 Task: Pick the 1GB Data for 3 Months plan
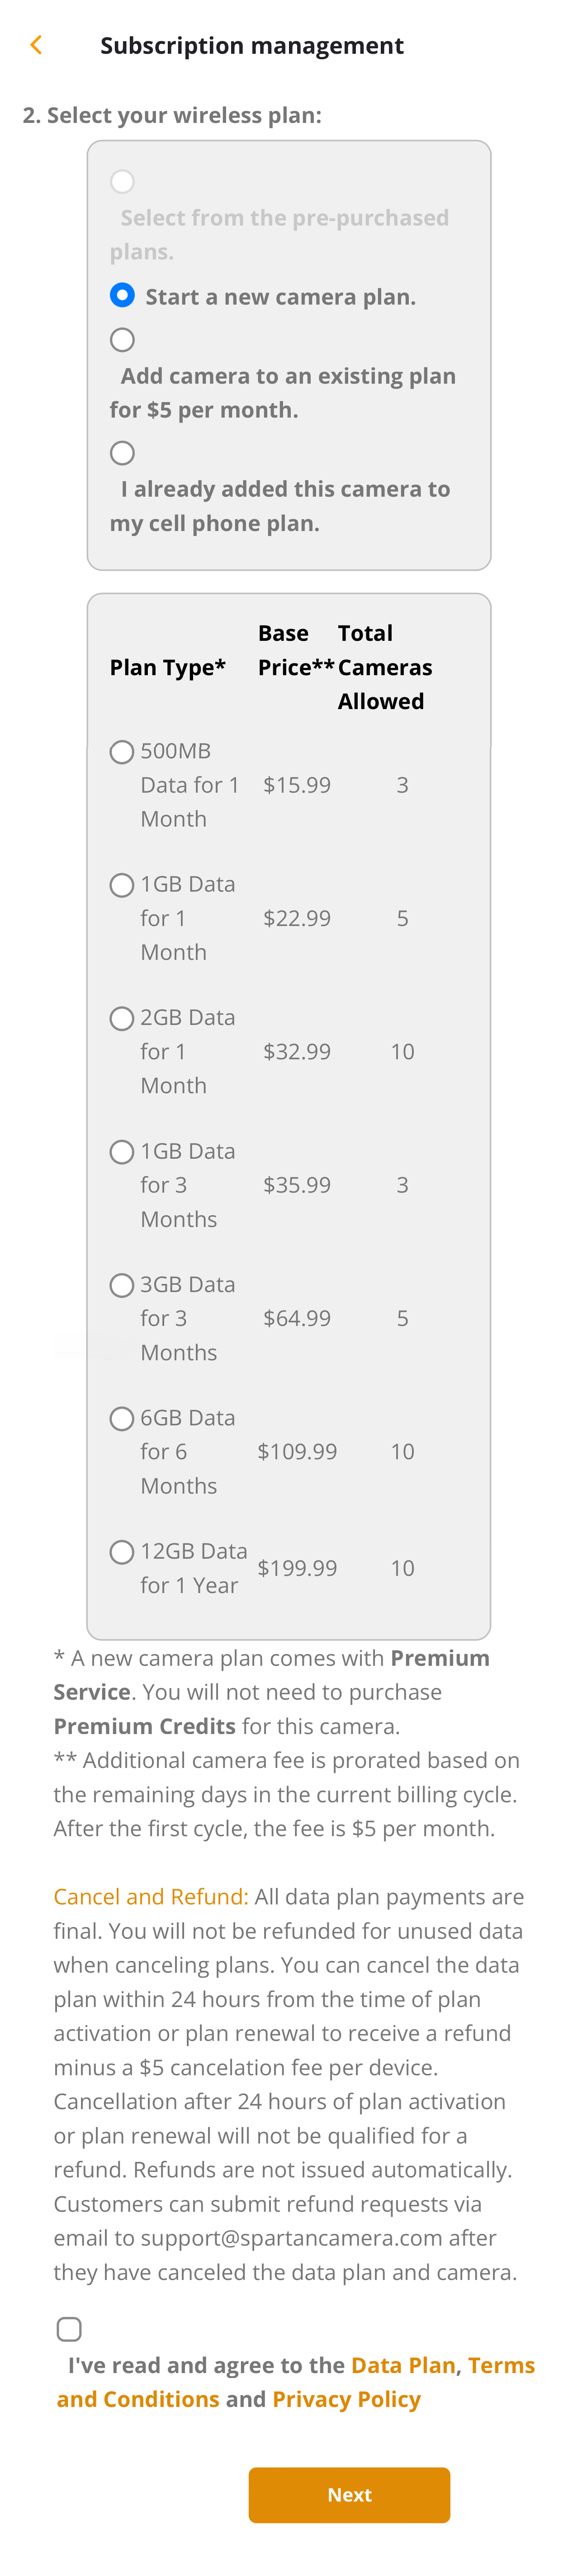pyautogui.click(x=122, y=1152)
